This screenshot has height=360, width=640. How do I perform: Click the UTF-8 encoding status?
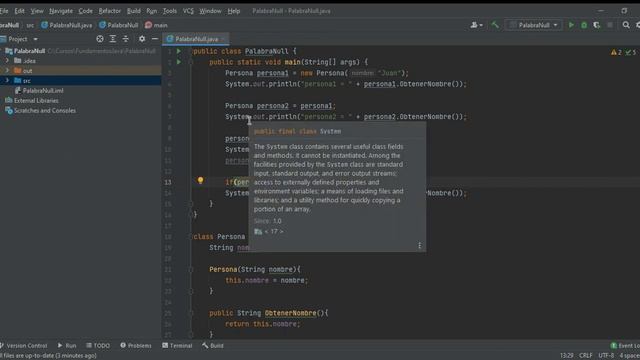click(606, 356)
